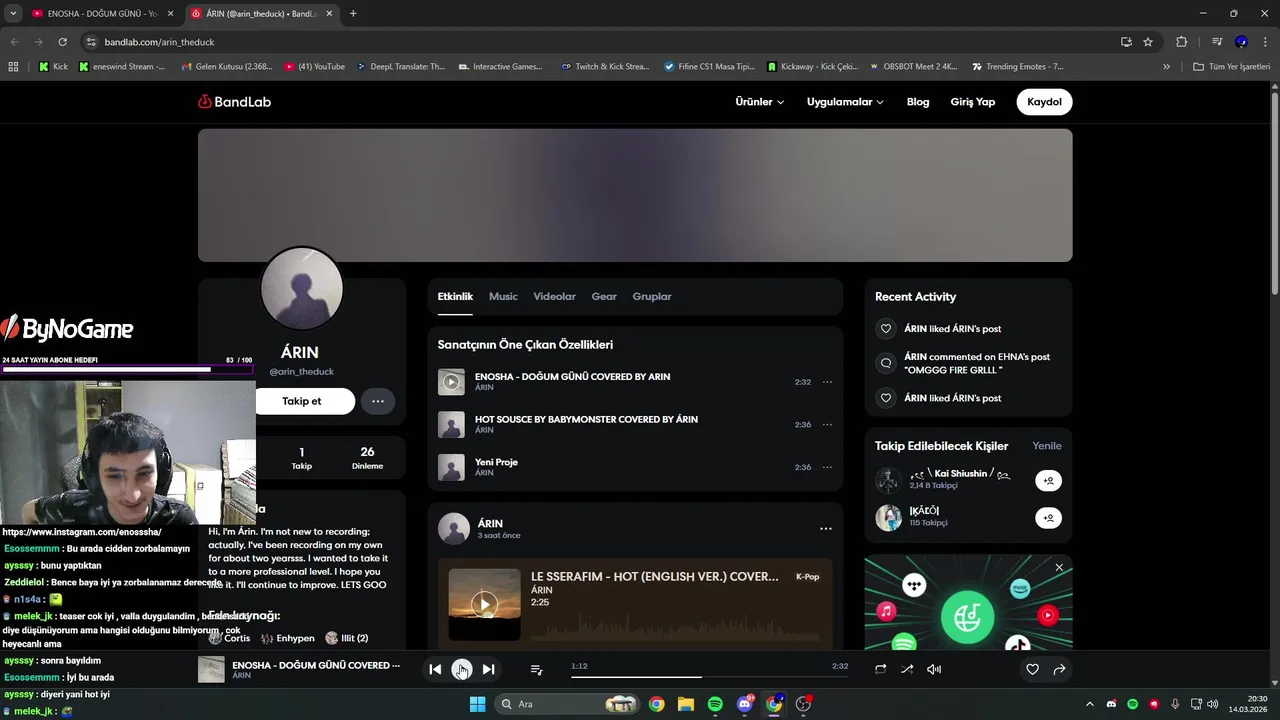
Task: Open HOT SOUSCE BY BABYMONSTER COVERED BY ÁRIN
Action: (586, 419)
